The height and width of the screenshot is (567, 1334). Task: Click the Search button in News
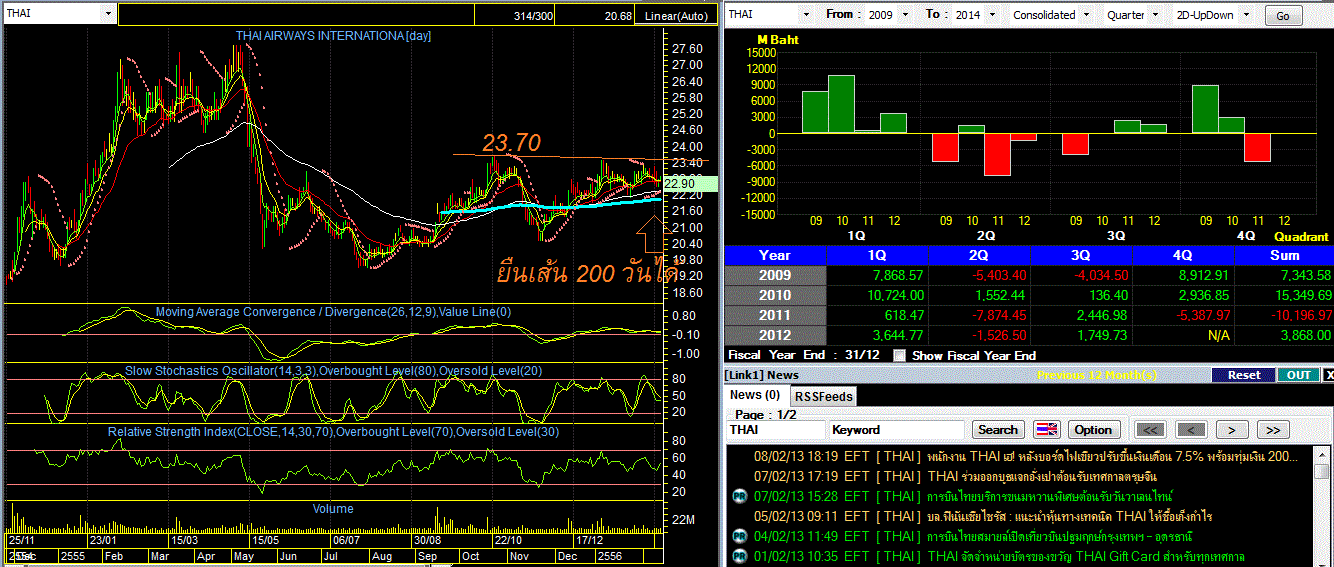coord(997,430)
